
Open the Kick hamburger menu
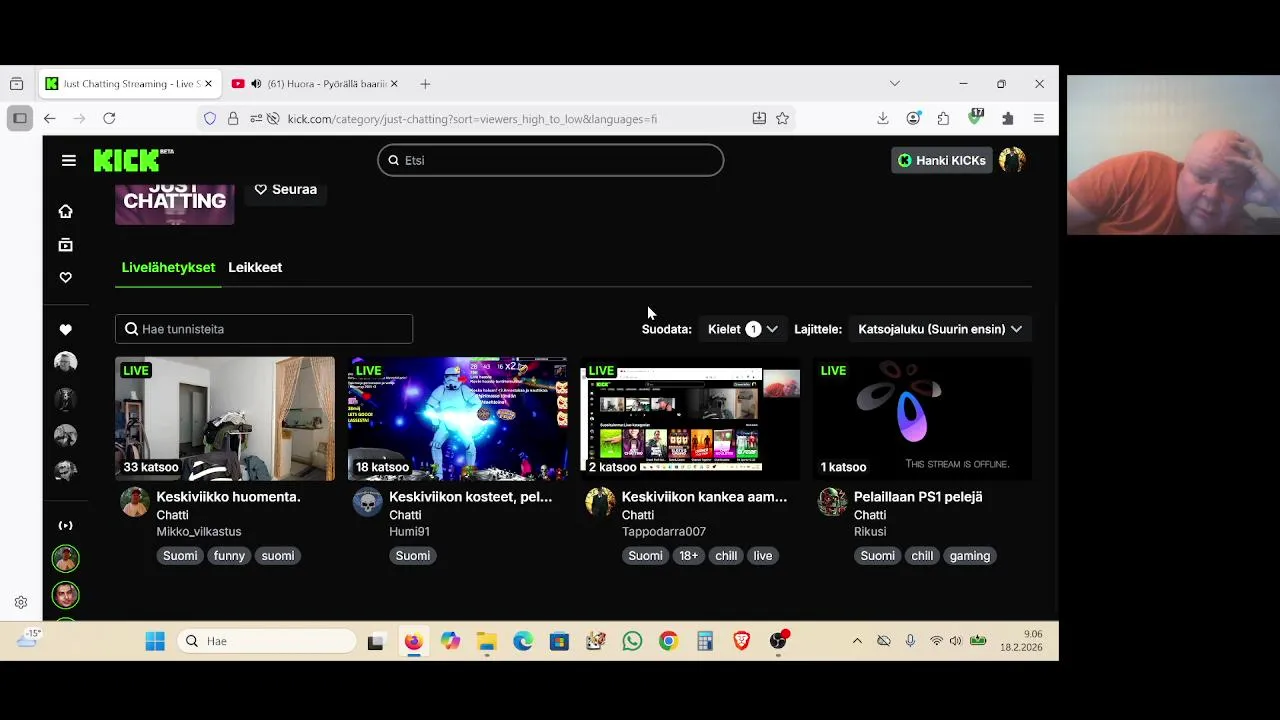(x=69, y=160)
